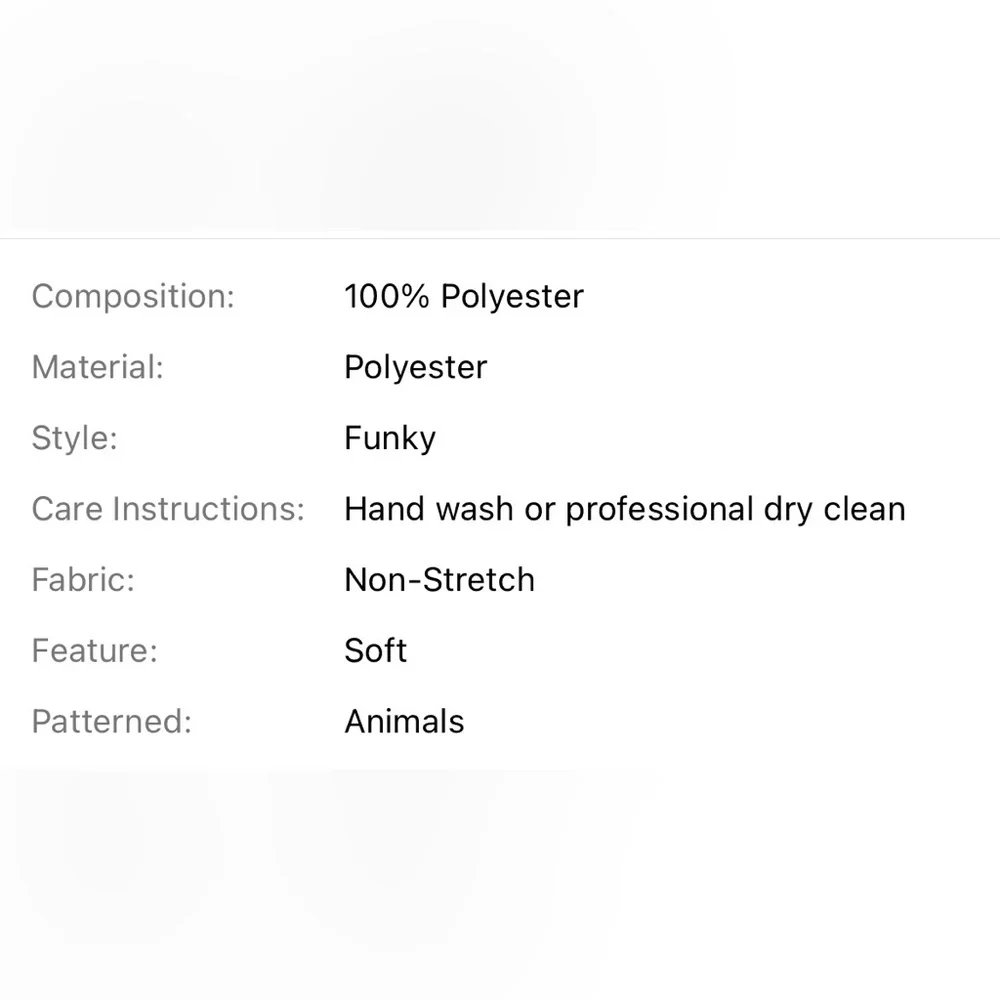Select the Non-Stretch fabric value
Viewport: 1000px width, 1000px height.
[439, 580]
